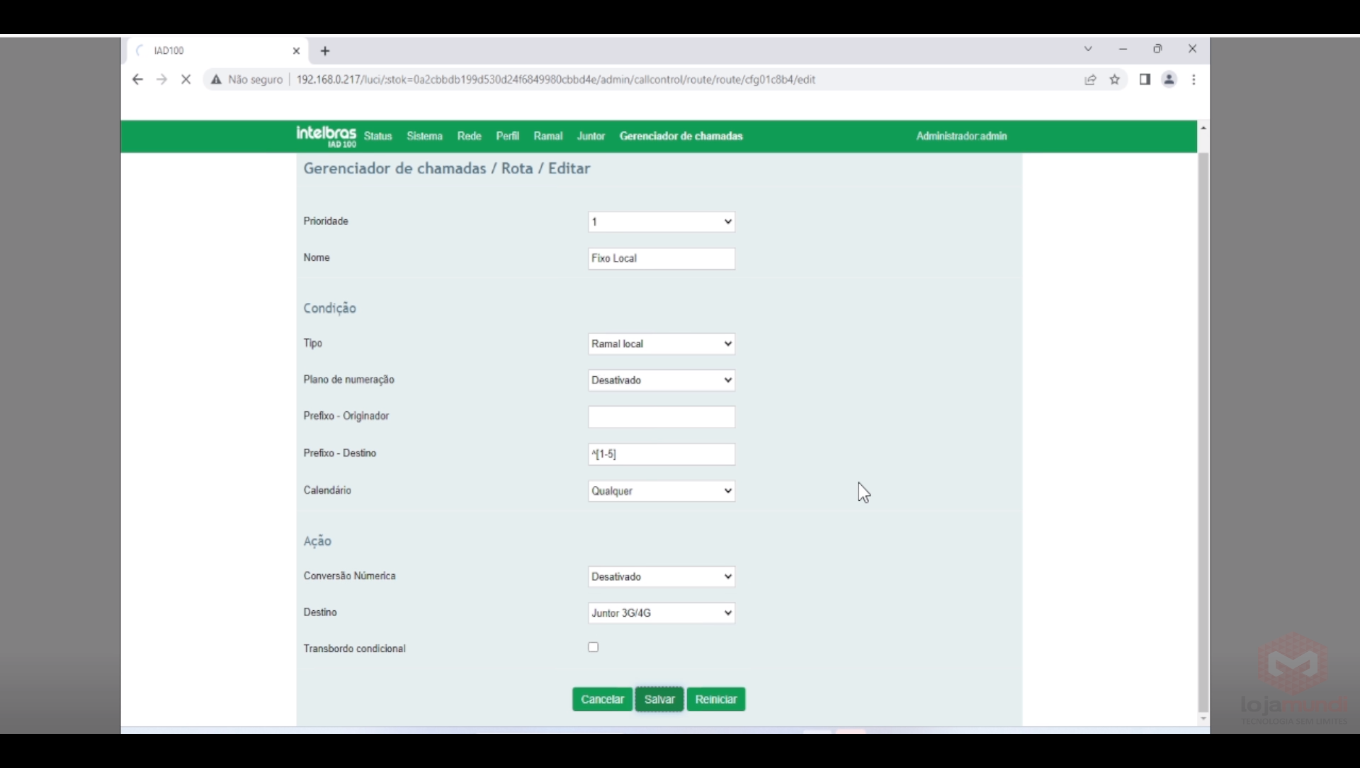Screen dimensions: 1360x768
Task: Click the Ação section heading
Action: coord(317,541)
